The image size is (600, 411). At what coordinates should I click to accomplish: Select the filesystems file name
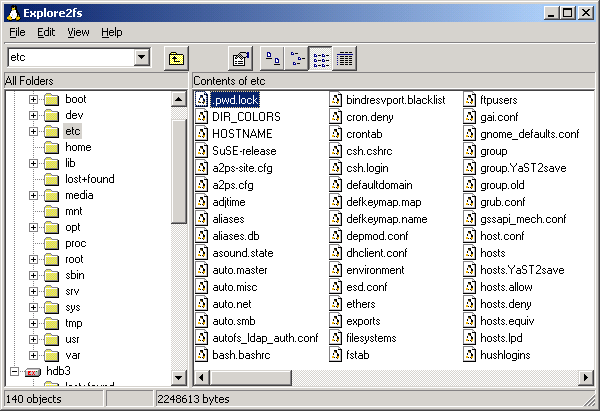click(371, 338)
